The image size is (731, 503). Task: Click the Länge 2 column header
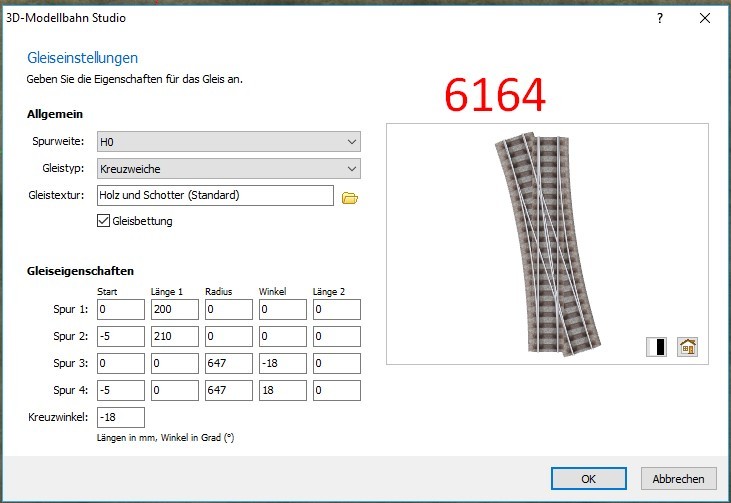coord(329,292)
